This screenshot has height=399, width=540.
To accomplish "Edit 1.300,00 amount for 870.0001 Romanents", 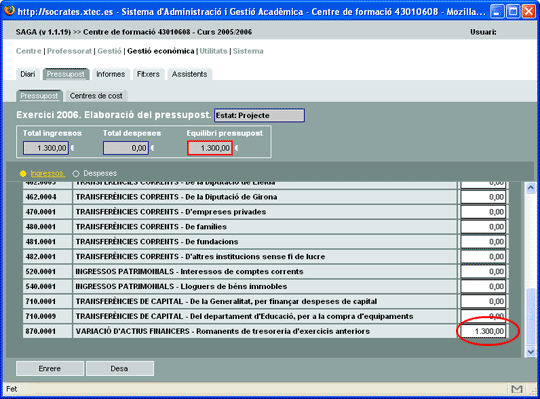I will (483, 331).
